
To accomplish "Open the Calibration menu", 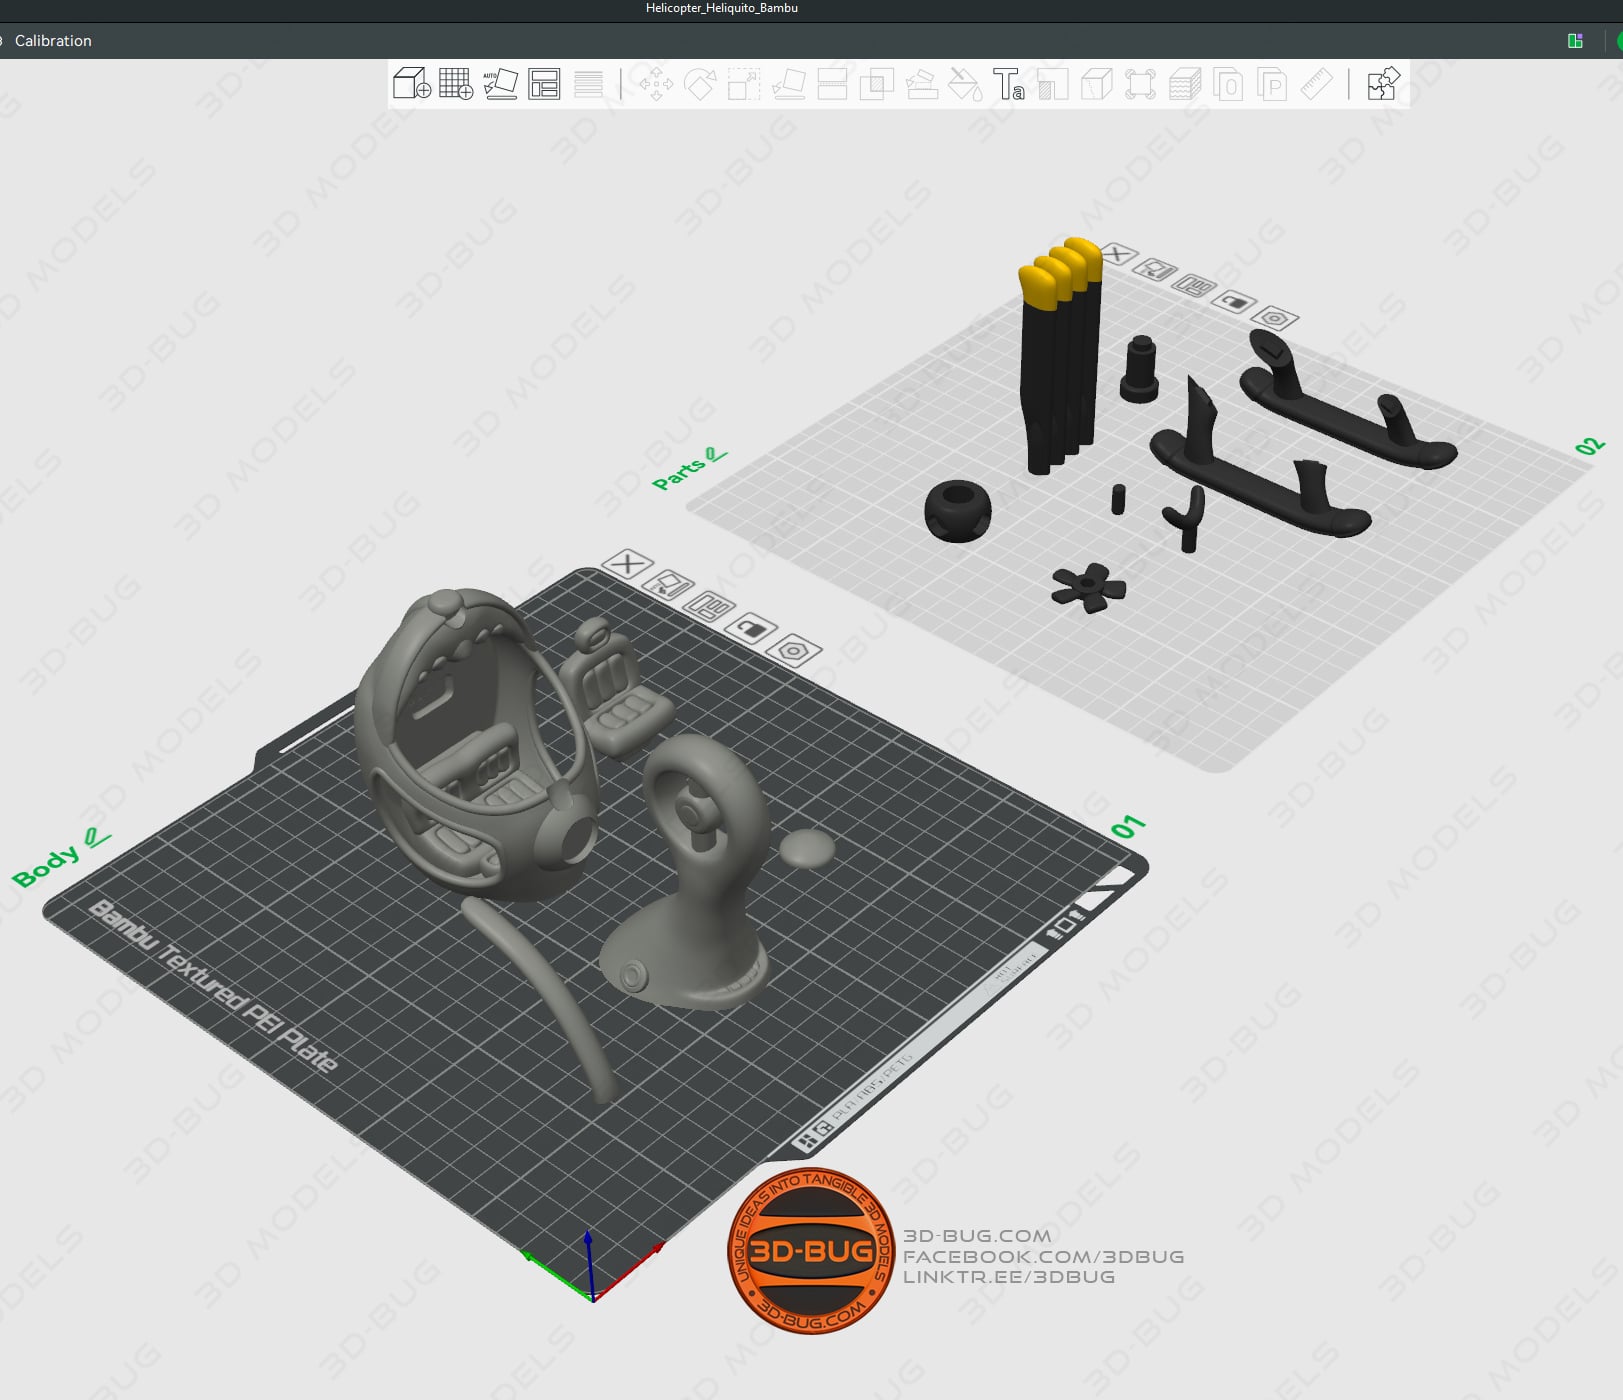I will click(x=53, y=41).
